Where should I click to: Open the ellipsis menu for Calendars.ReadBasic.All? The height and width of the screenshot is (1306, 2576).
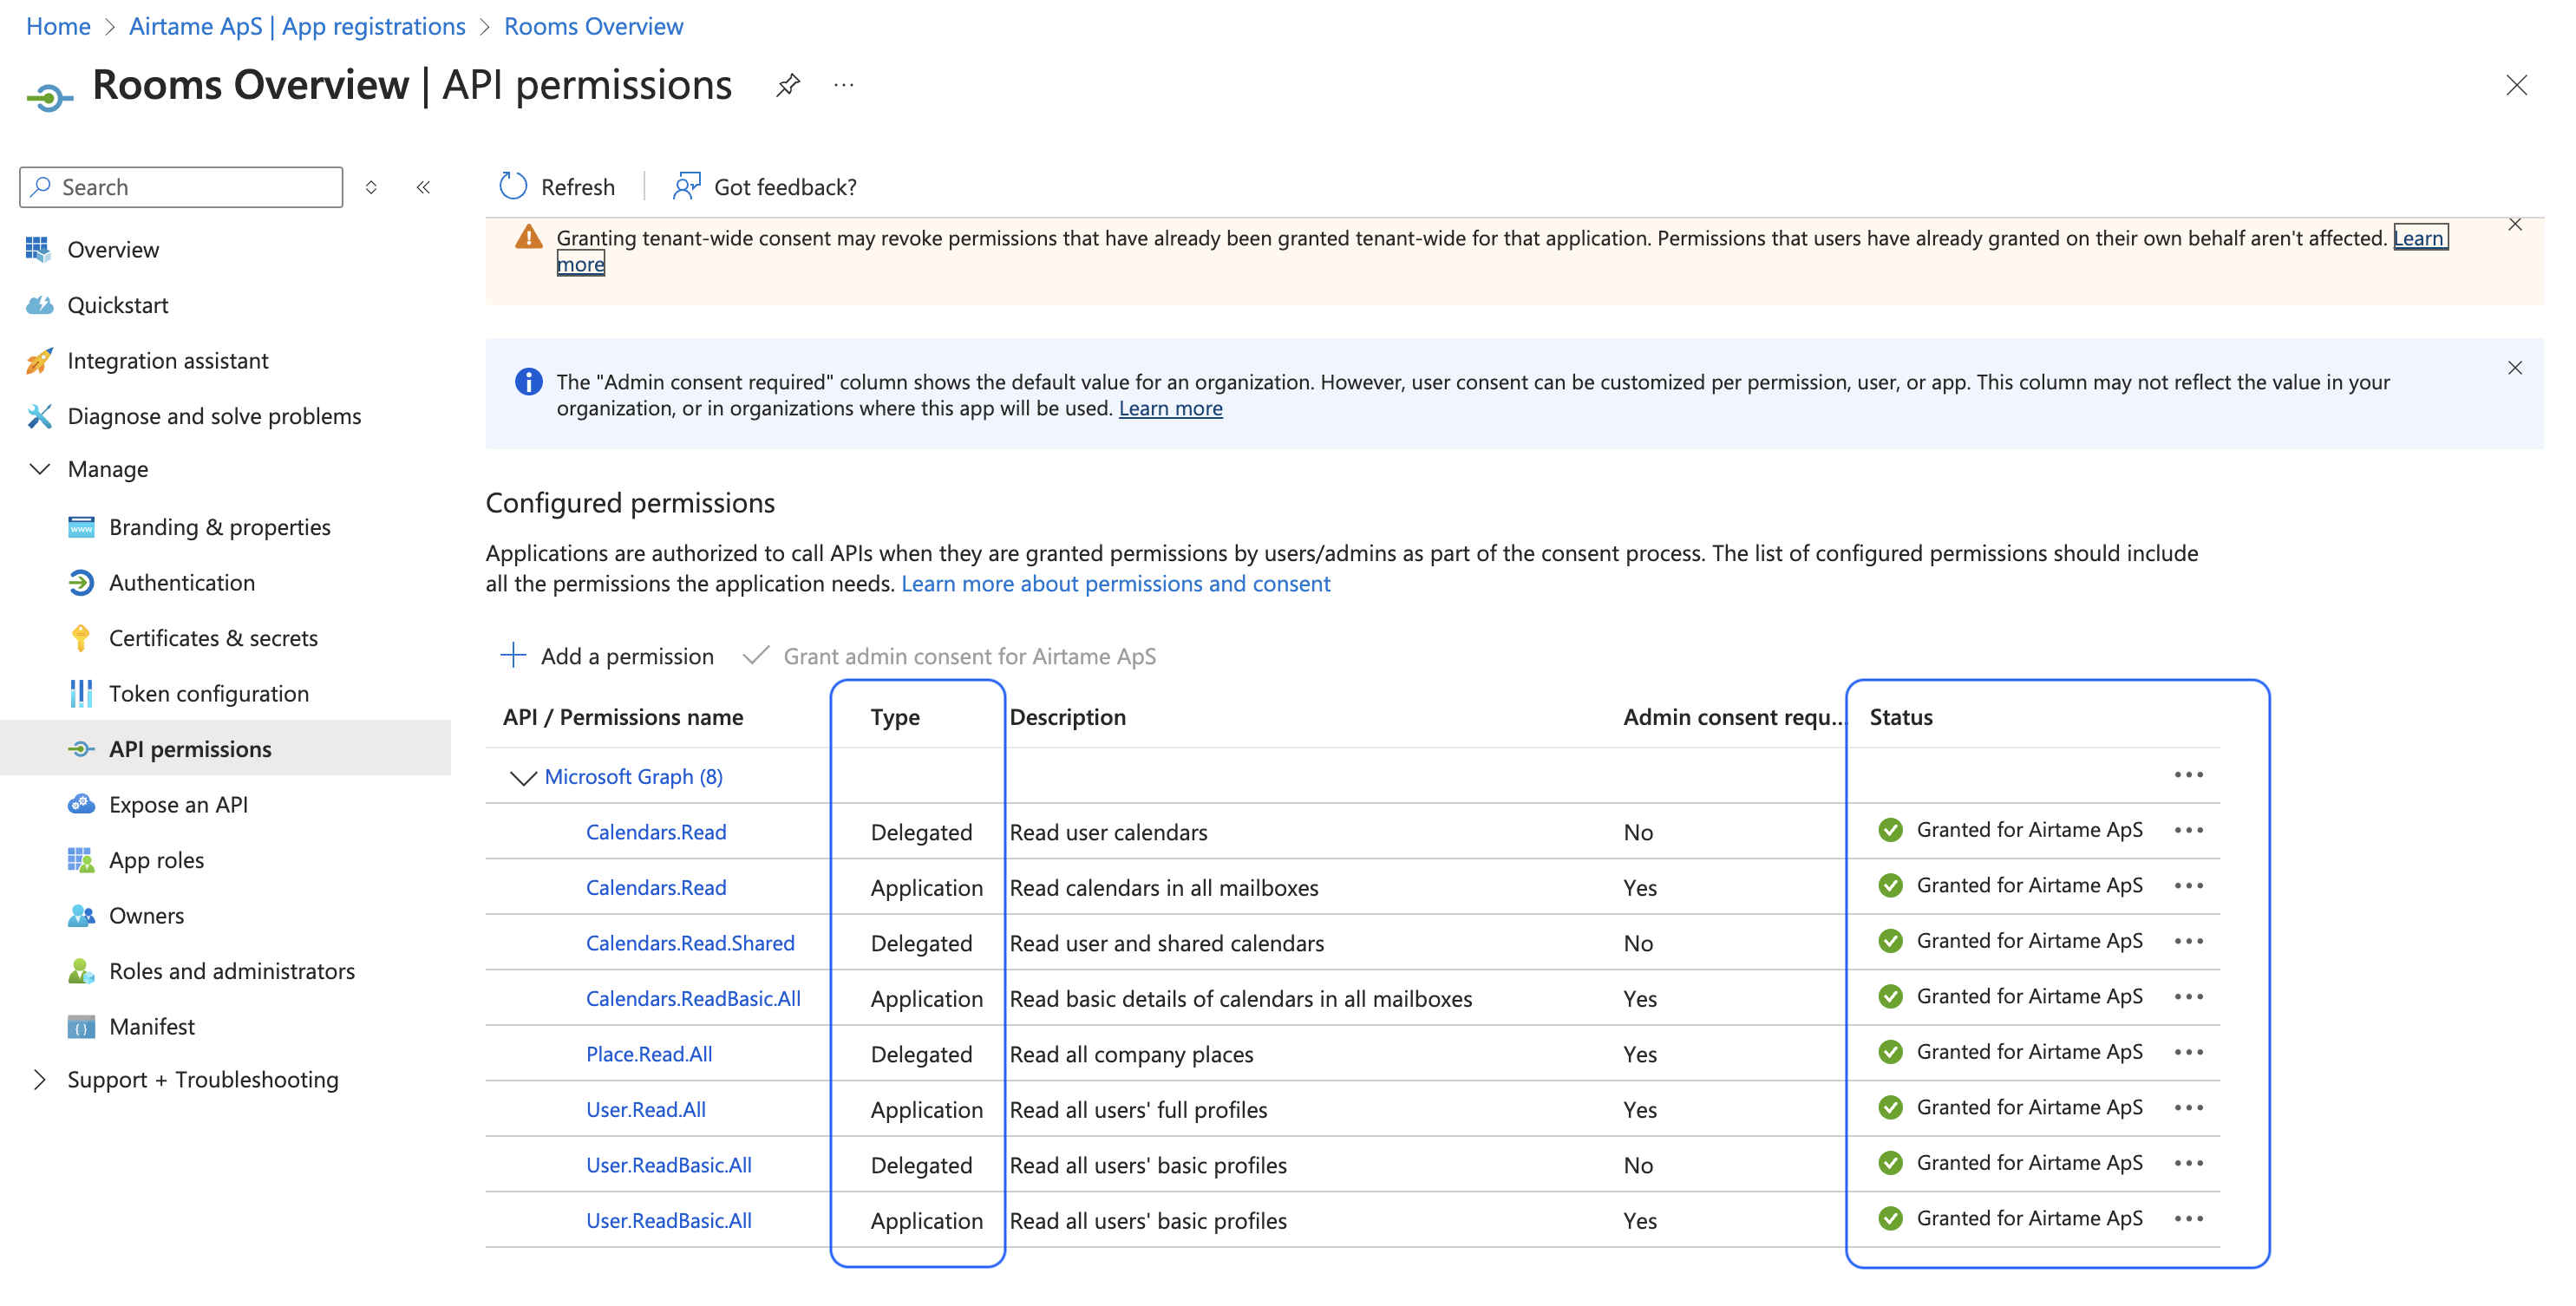(x=2188, y=997)
